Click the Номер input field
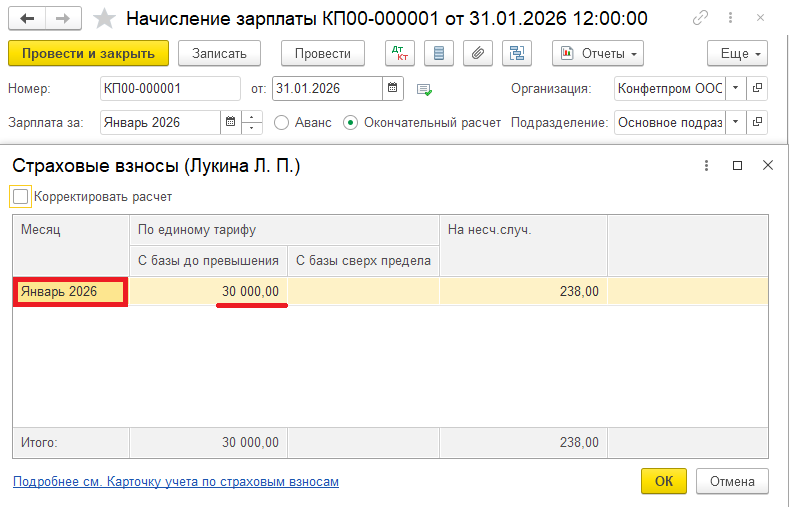Screen dimensions: 789x507 click(170, 88)
